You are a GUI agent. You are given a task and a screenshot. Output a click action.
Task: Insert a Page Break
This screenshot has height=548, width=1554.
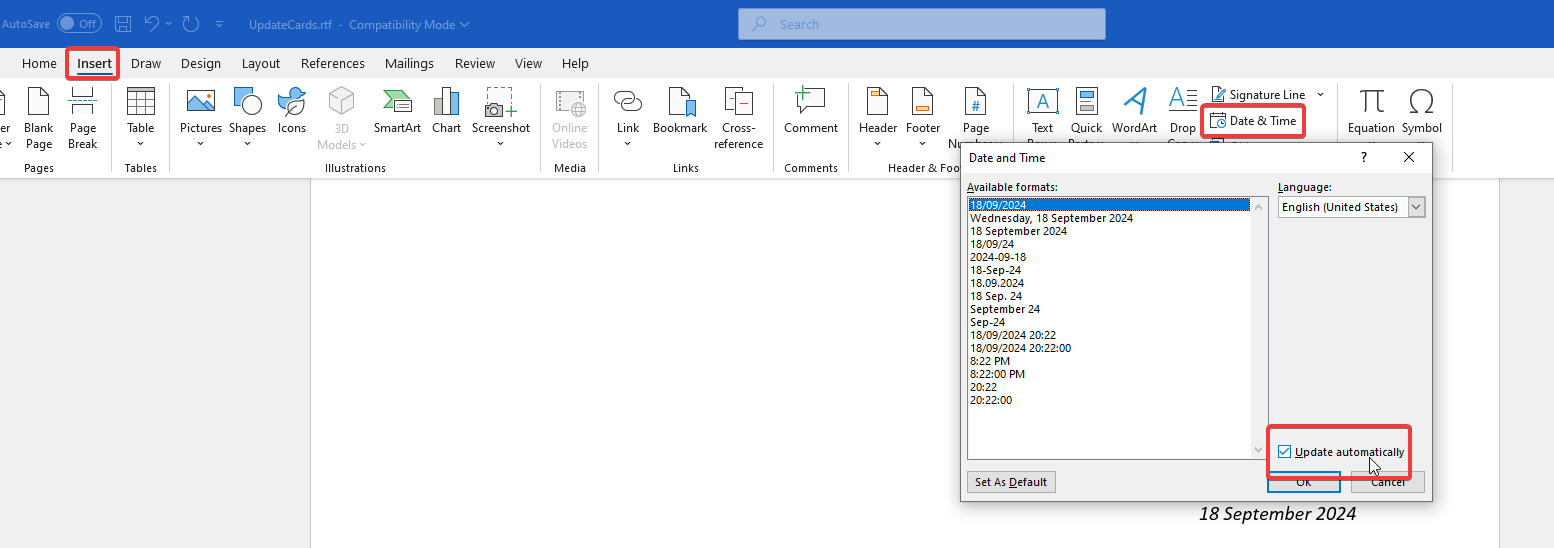[x=83, y=118]
